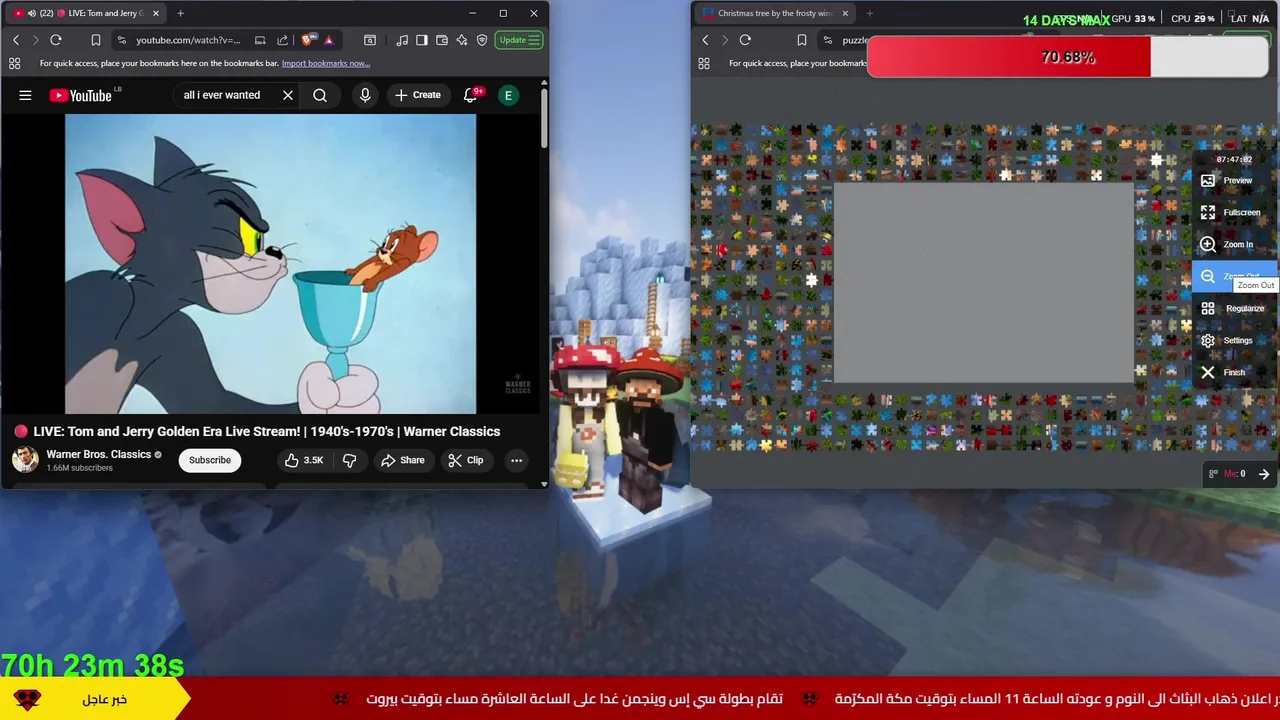Open more actions three-dot menu under video
Screen dimensions: 1280x720
click(x=516, y=460)
